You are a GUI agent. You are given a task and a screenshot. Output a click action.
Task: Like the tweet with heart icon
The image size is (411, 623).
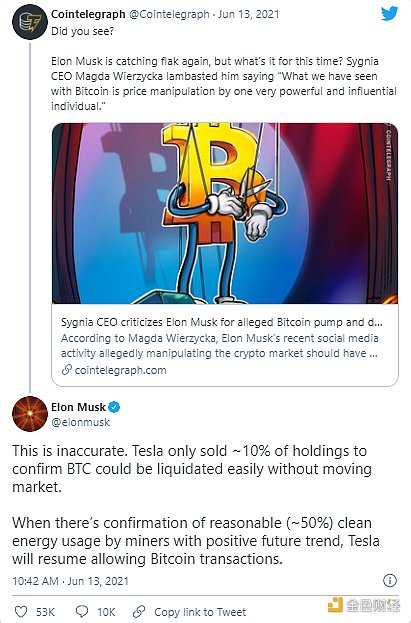21,611
